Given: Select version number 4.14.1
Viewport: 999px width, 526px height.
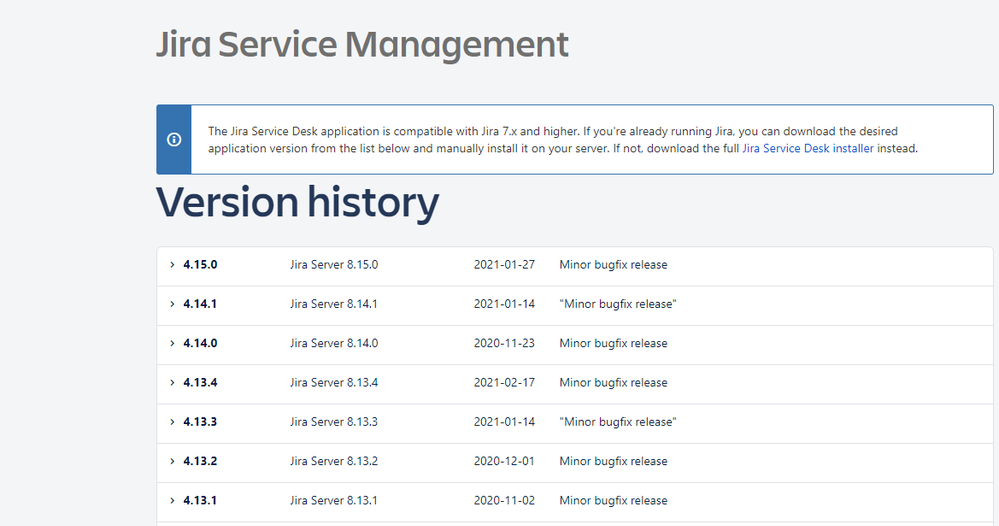Looking at the screenshot, I should pos(200,304).
